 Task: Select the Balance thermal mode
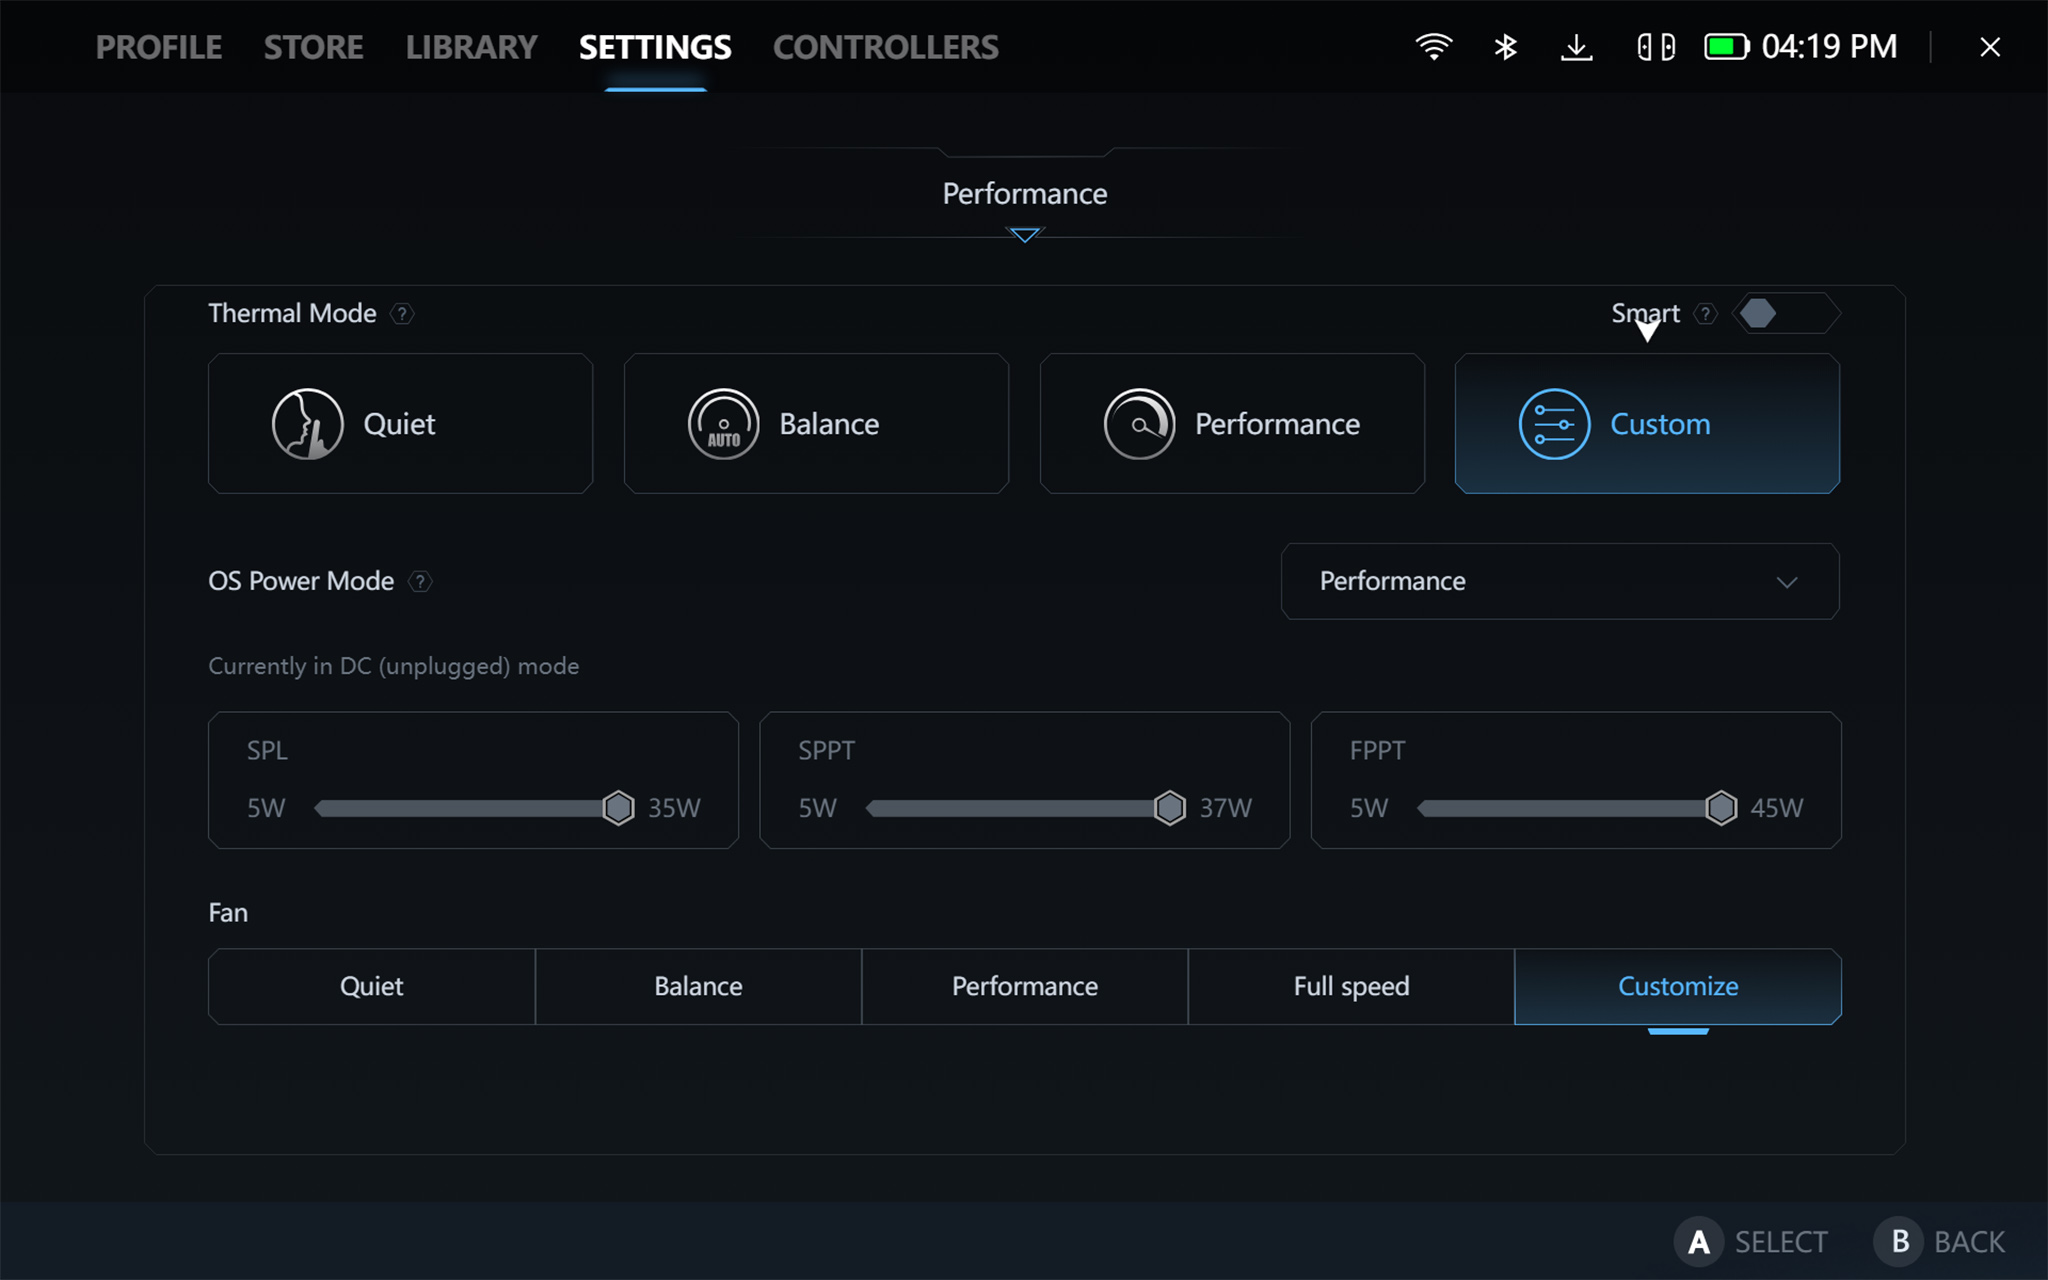tap(816, 423)
